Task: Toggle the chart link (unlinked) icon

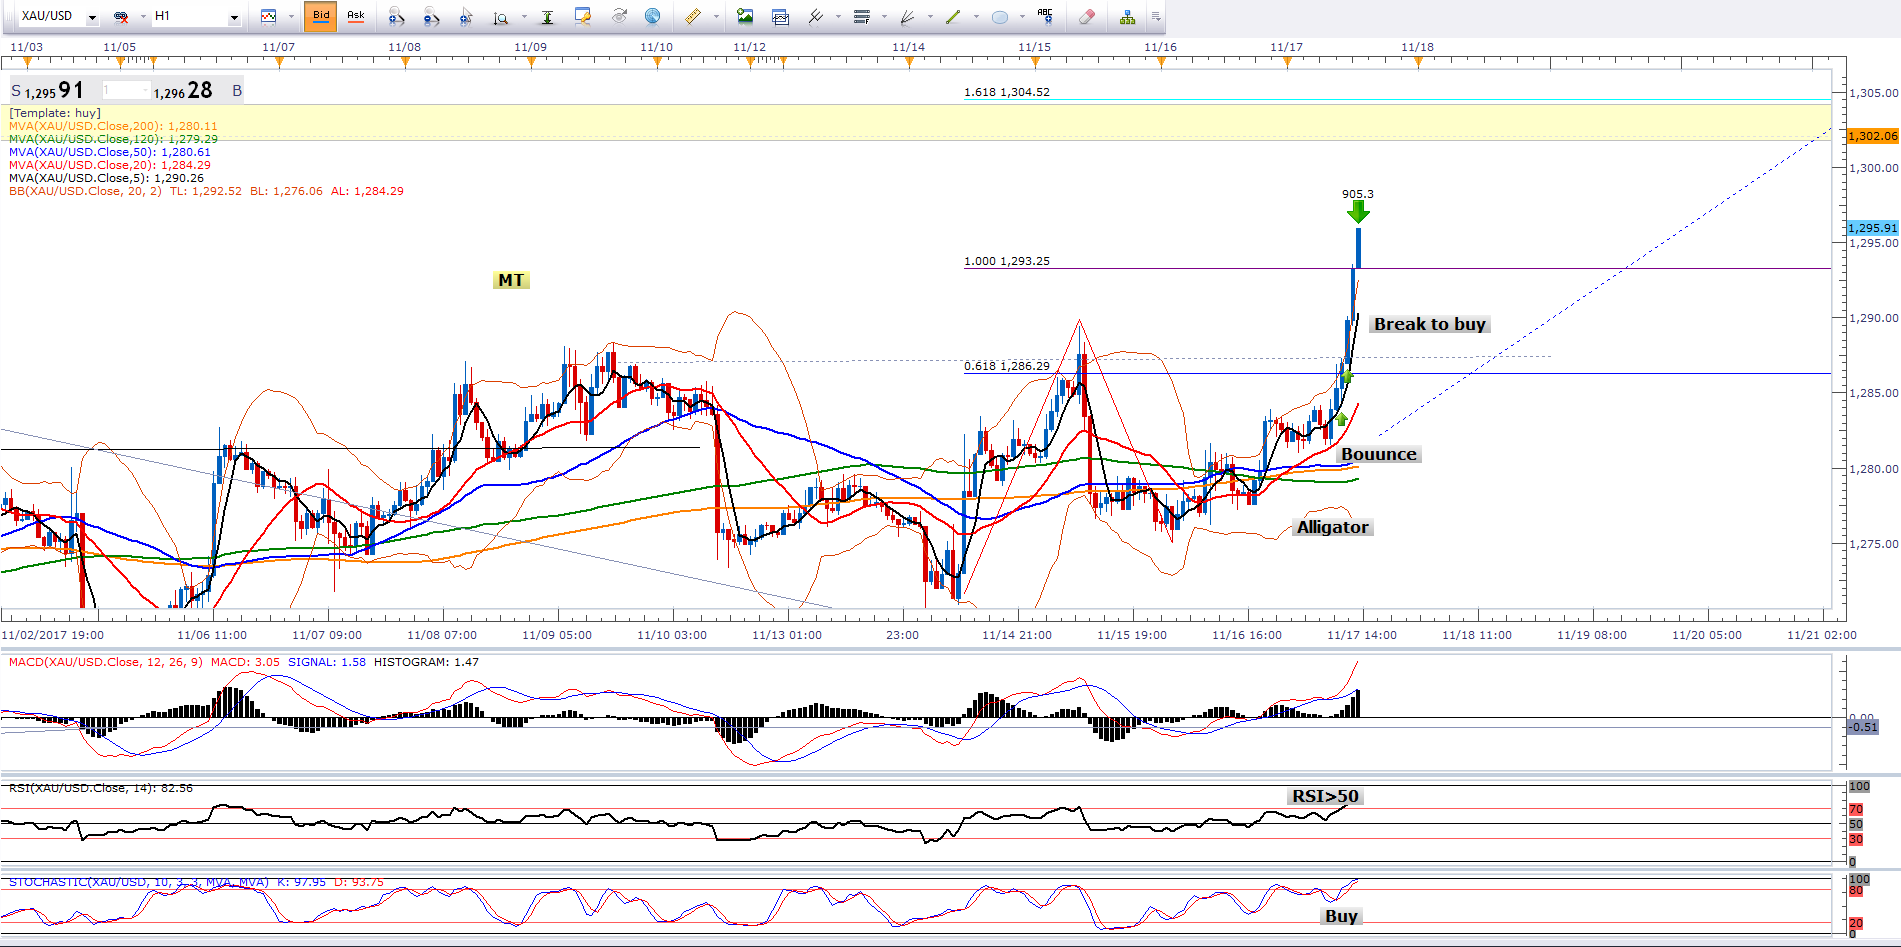Action: (121, 16)
